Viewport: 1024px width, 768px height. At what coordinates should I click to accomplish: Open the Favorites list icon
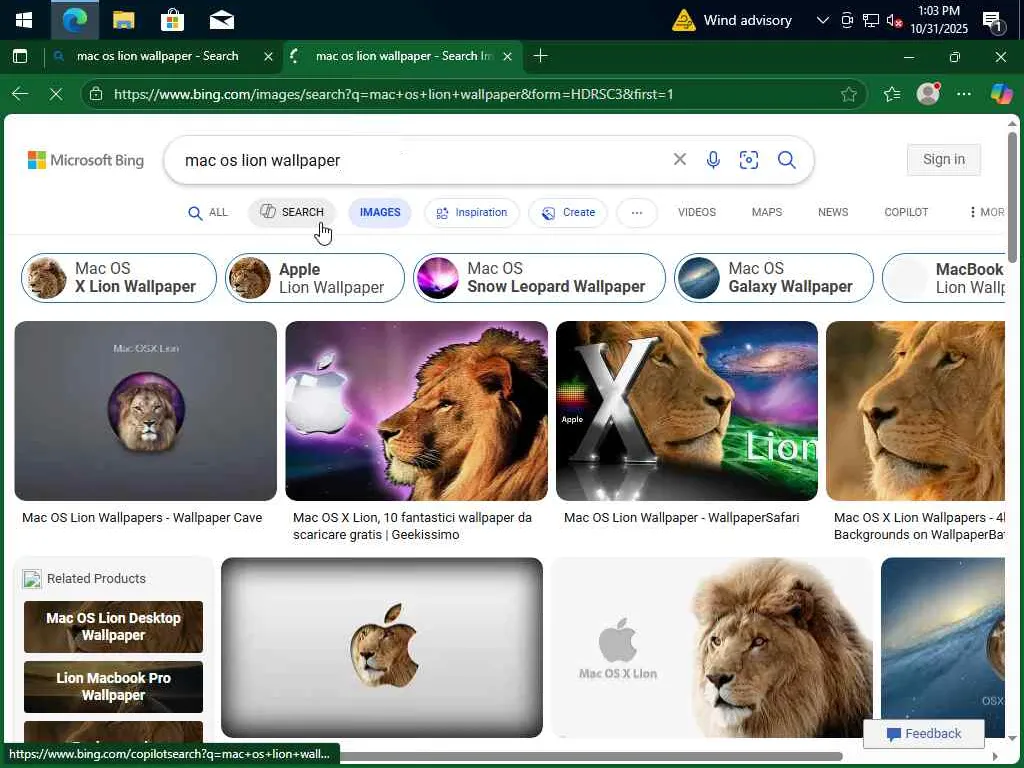point(892,94)
